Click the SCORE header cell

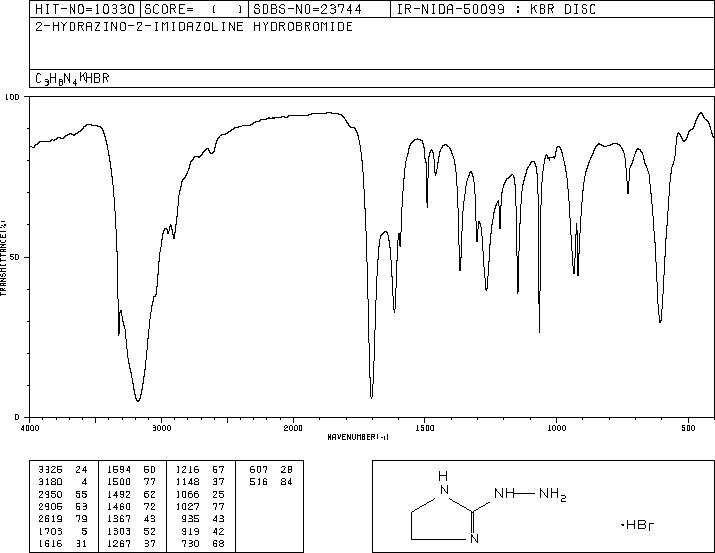click(195, 9)
